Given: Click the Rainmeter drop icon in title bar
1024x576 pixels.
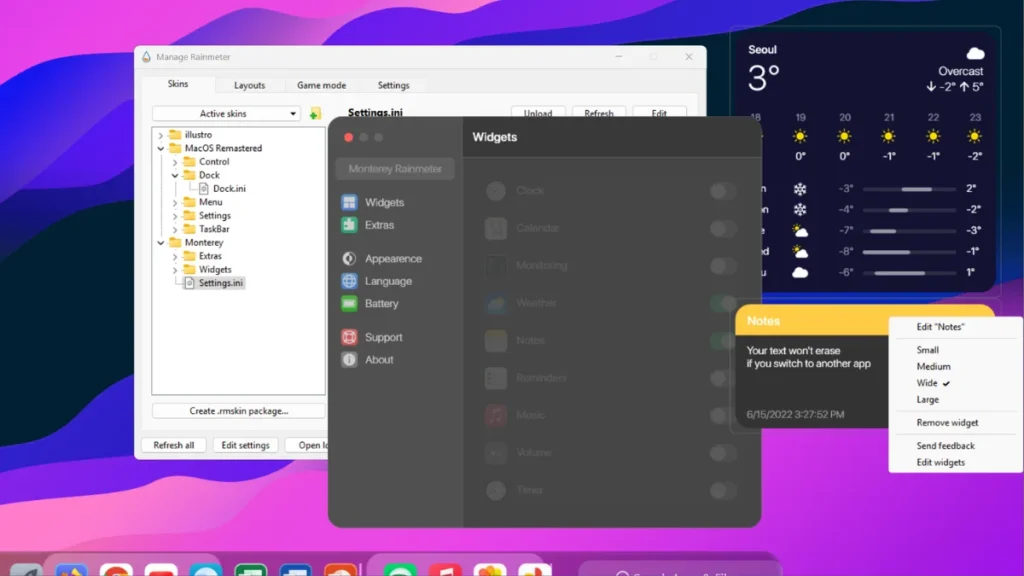Looking at the screenshot, I should click(146, 57).
